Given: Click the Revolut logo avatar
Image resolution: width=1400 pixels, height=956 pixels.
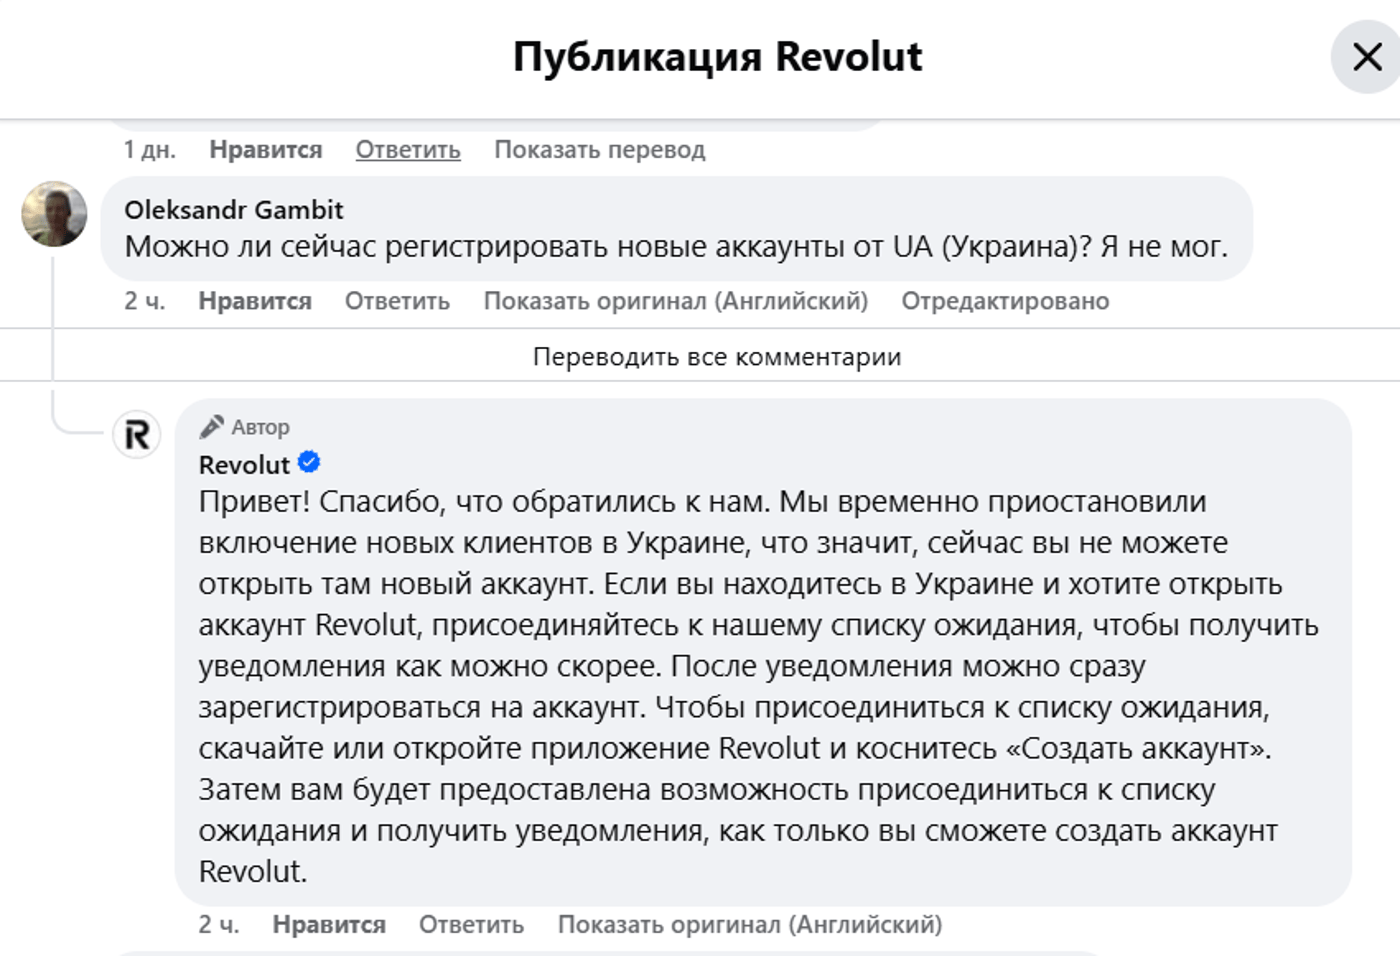Looking at the screenshot, I should pyautogui.click(x=137, y=435).
